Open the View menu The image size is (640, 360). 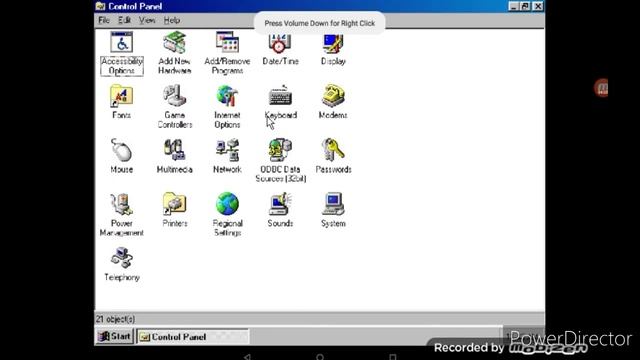tap(147, 20)
